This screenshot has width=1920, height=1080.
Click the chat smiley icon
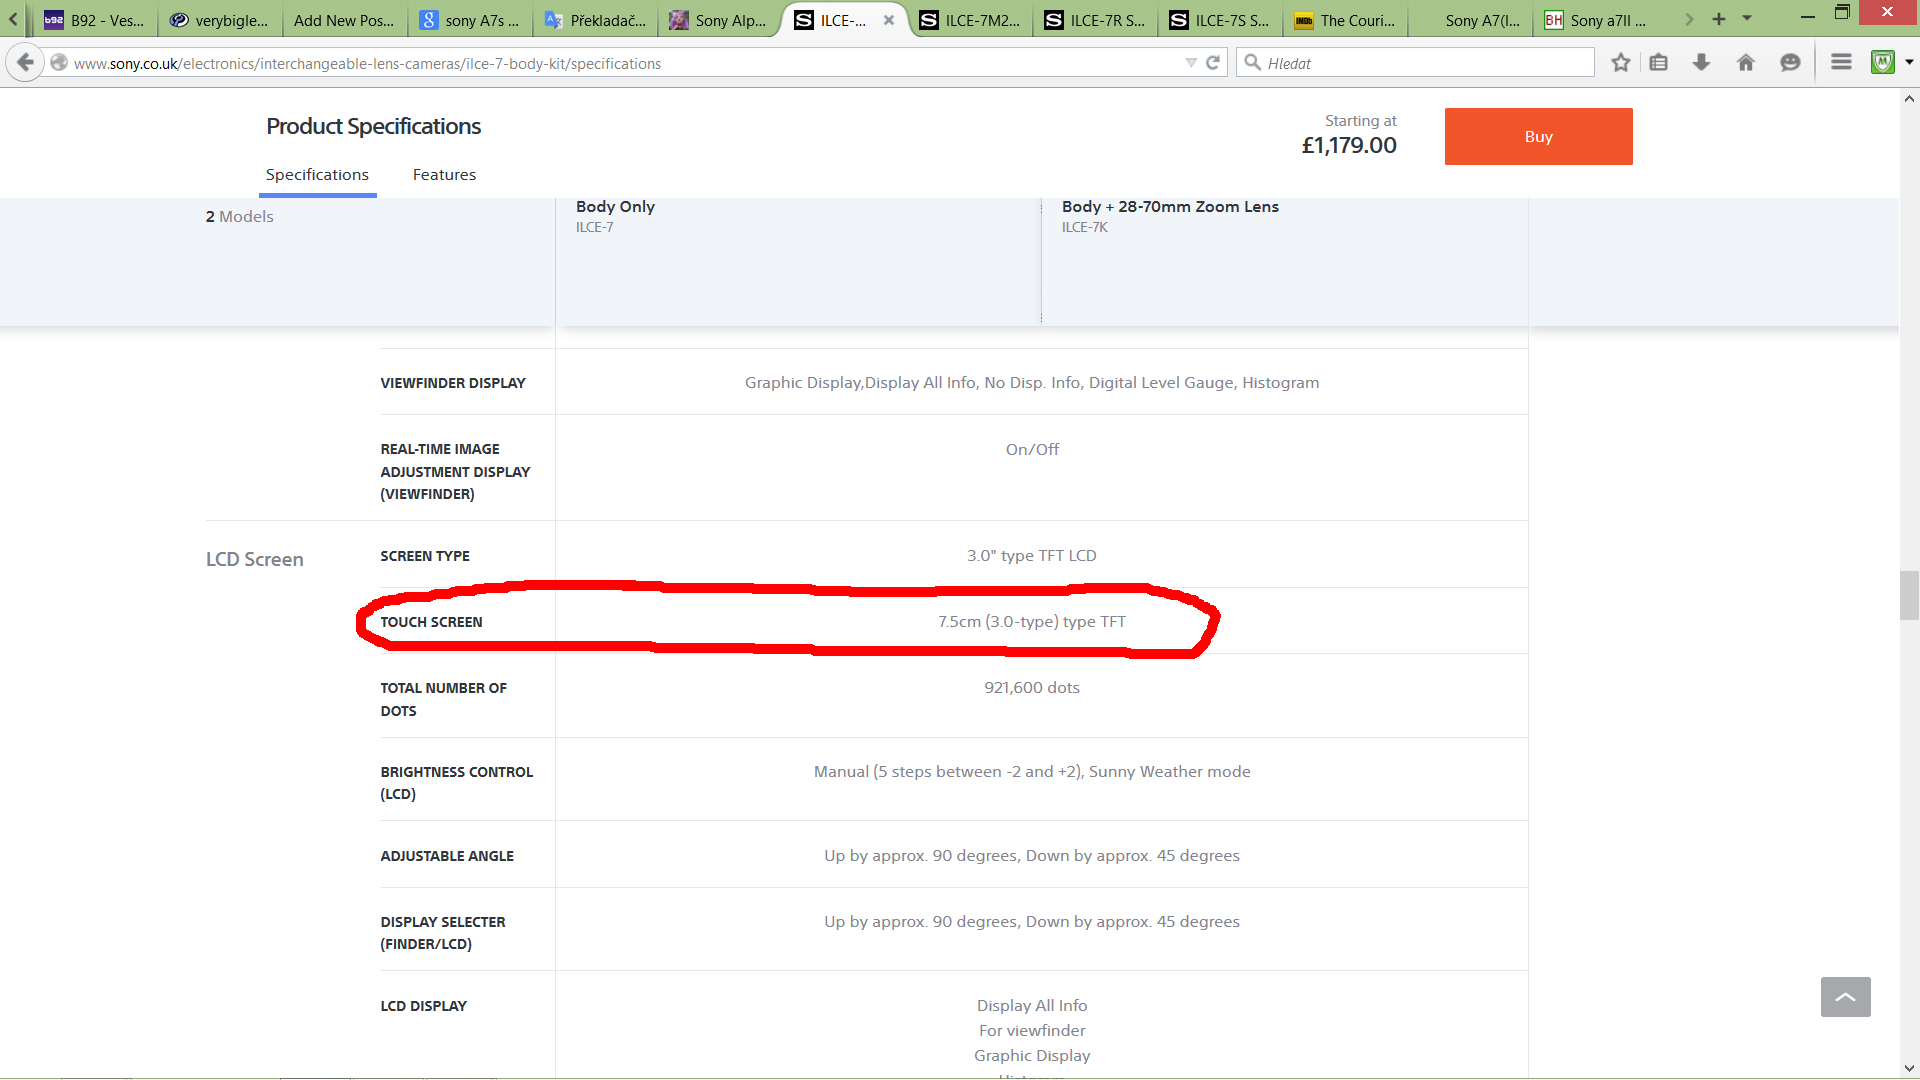coord(1790,63)
